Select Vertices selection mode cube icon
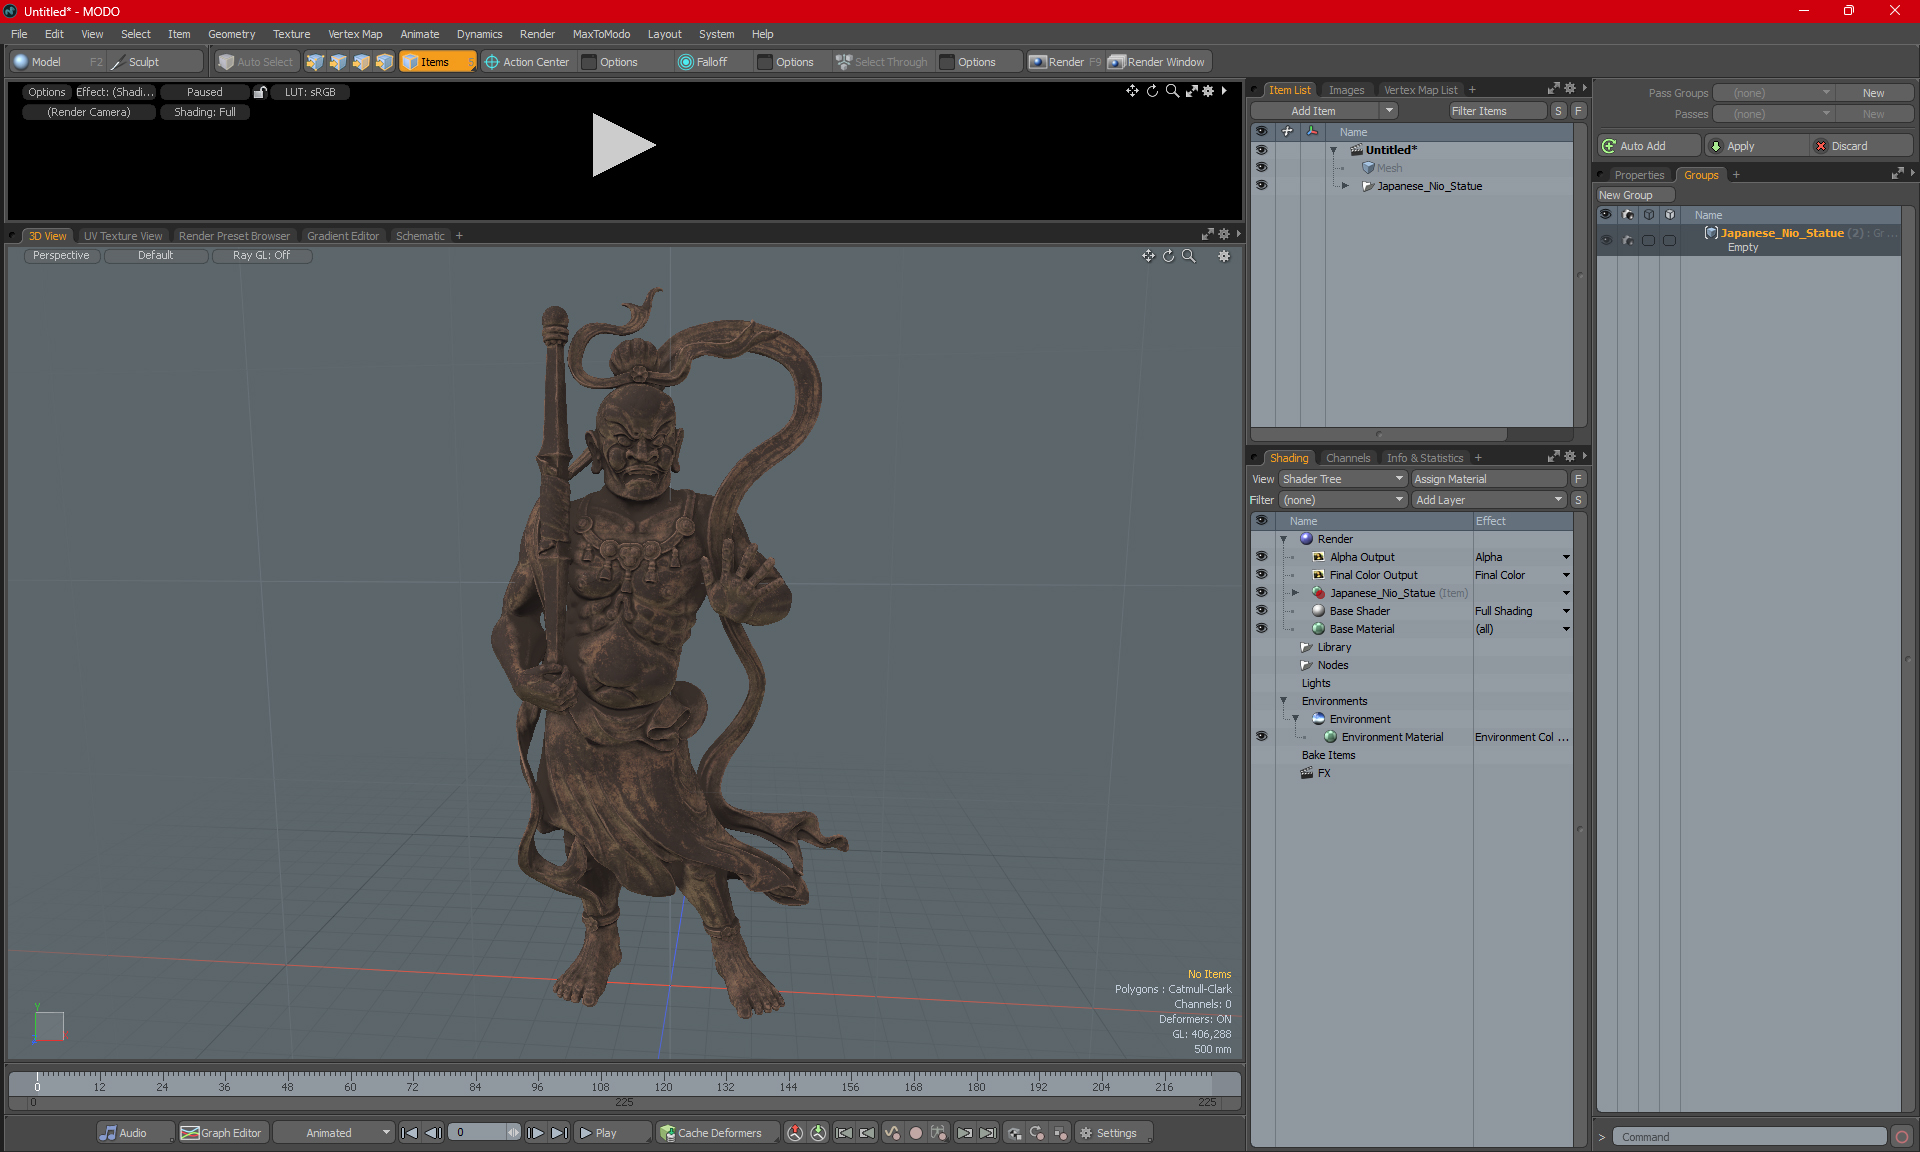Image resolution: width=1920 pixels, height=1152 pixels. coord(315,62)
